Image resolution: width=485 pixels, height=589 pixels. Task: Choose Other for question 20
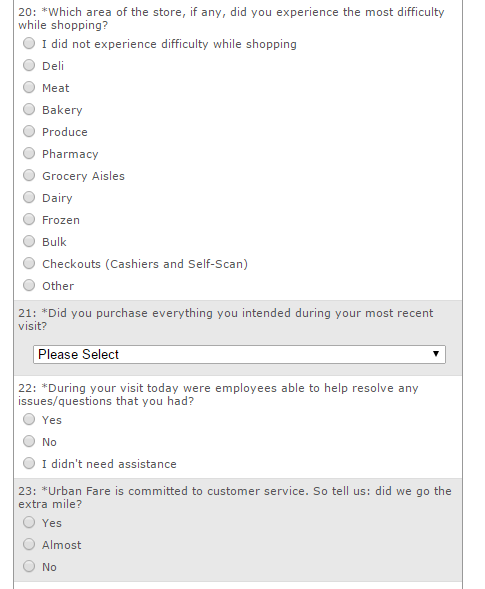(29, 285)
